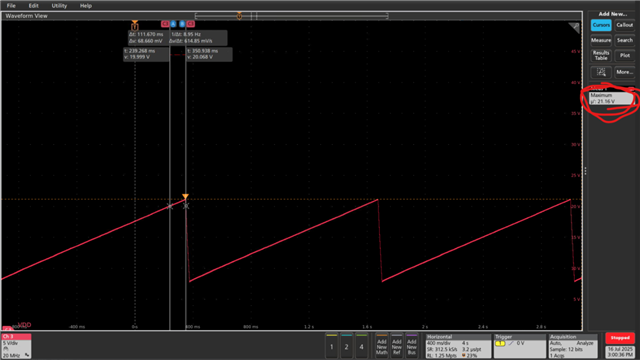The image size is (640, 360).
Task: Click the zoom box drawing icon
Action: (x=601, y=72)
